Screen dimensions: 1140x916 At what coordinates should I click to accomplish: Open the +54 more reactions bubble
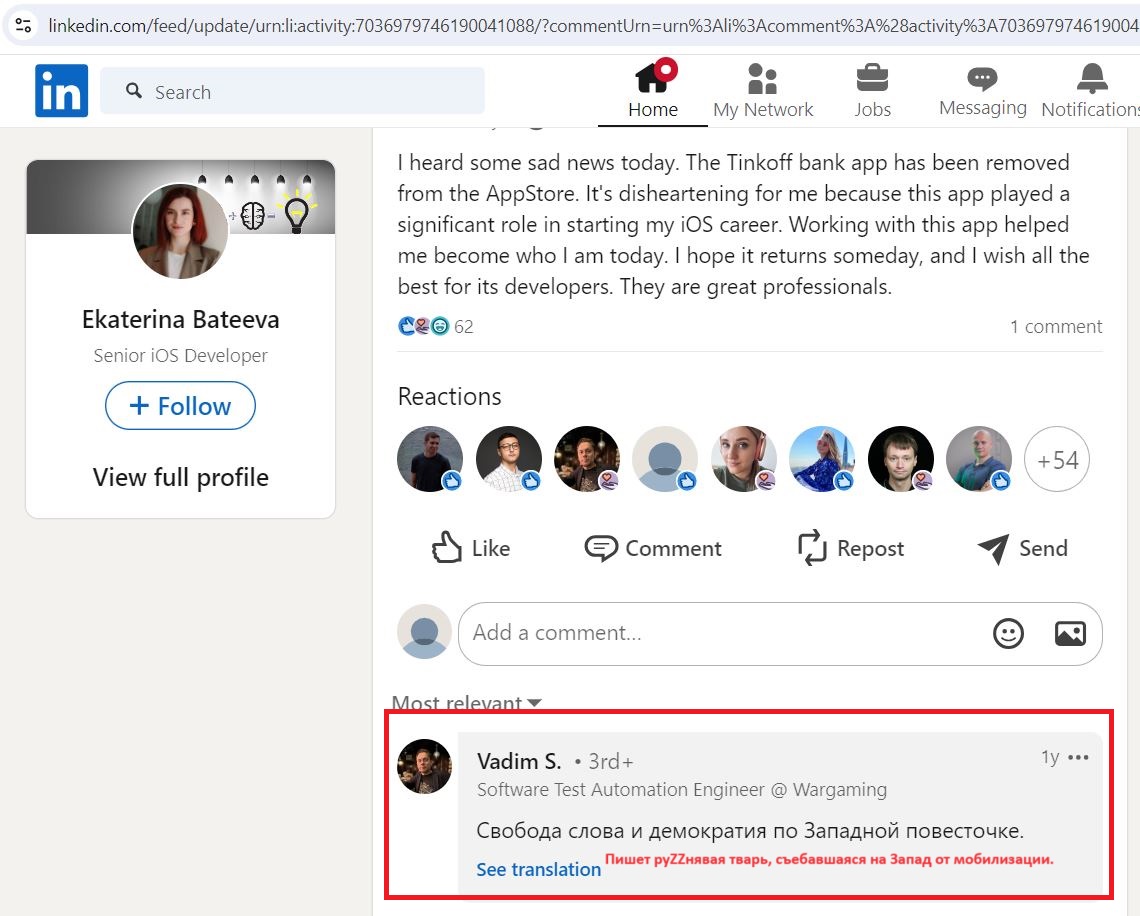click(1056, 459)
